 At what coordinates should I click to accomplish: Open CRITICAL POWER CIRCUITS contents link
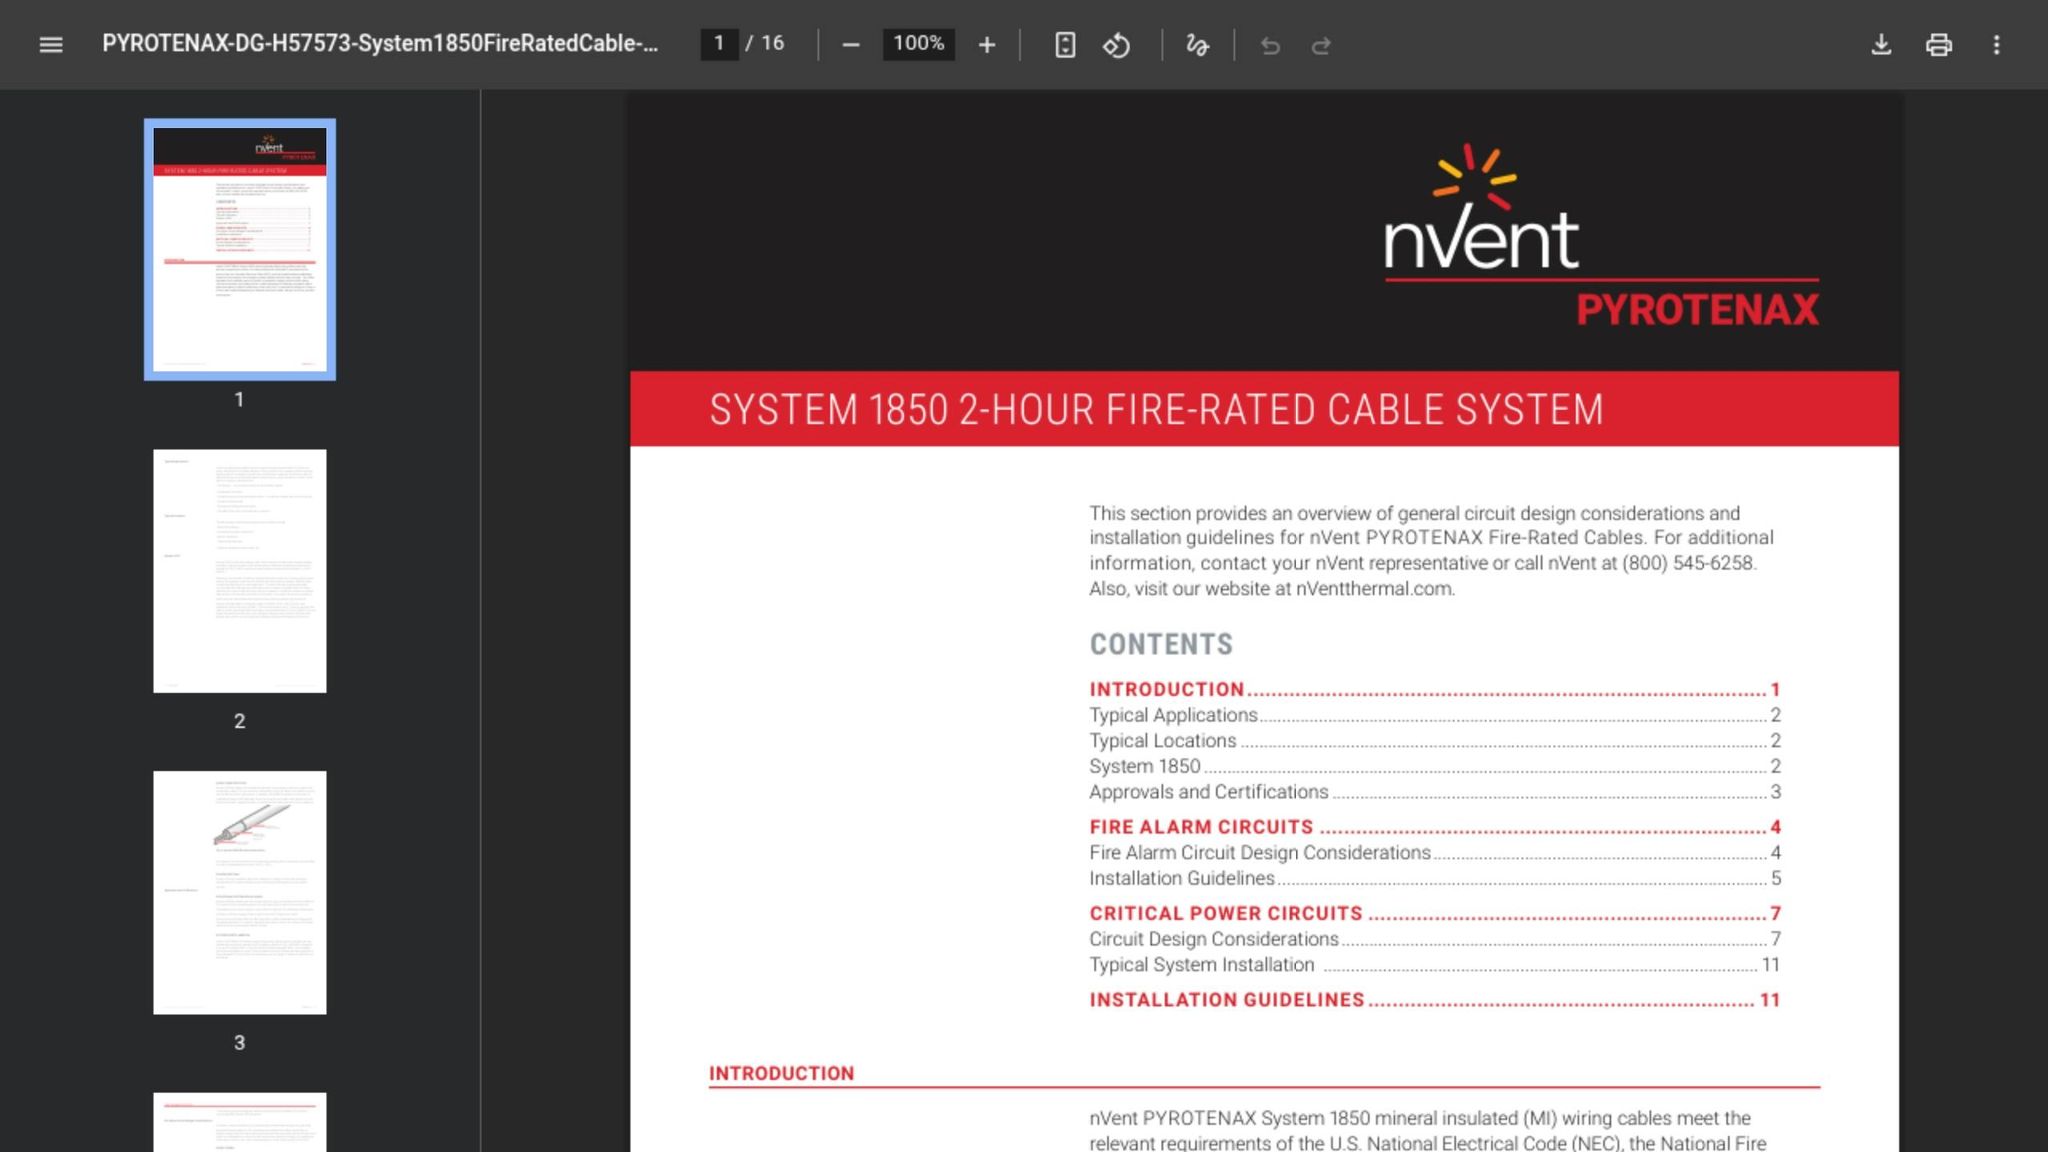[1435, 913]
